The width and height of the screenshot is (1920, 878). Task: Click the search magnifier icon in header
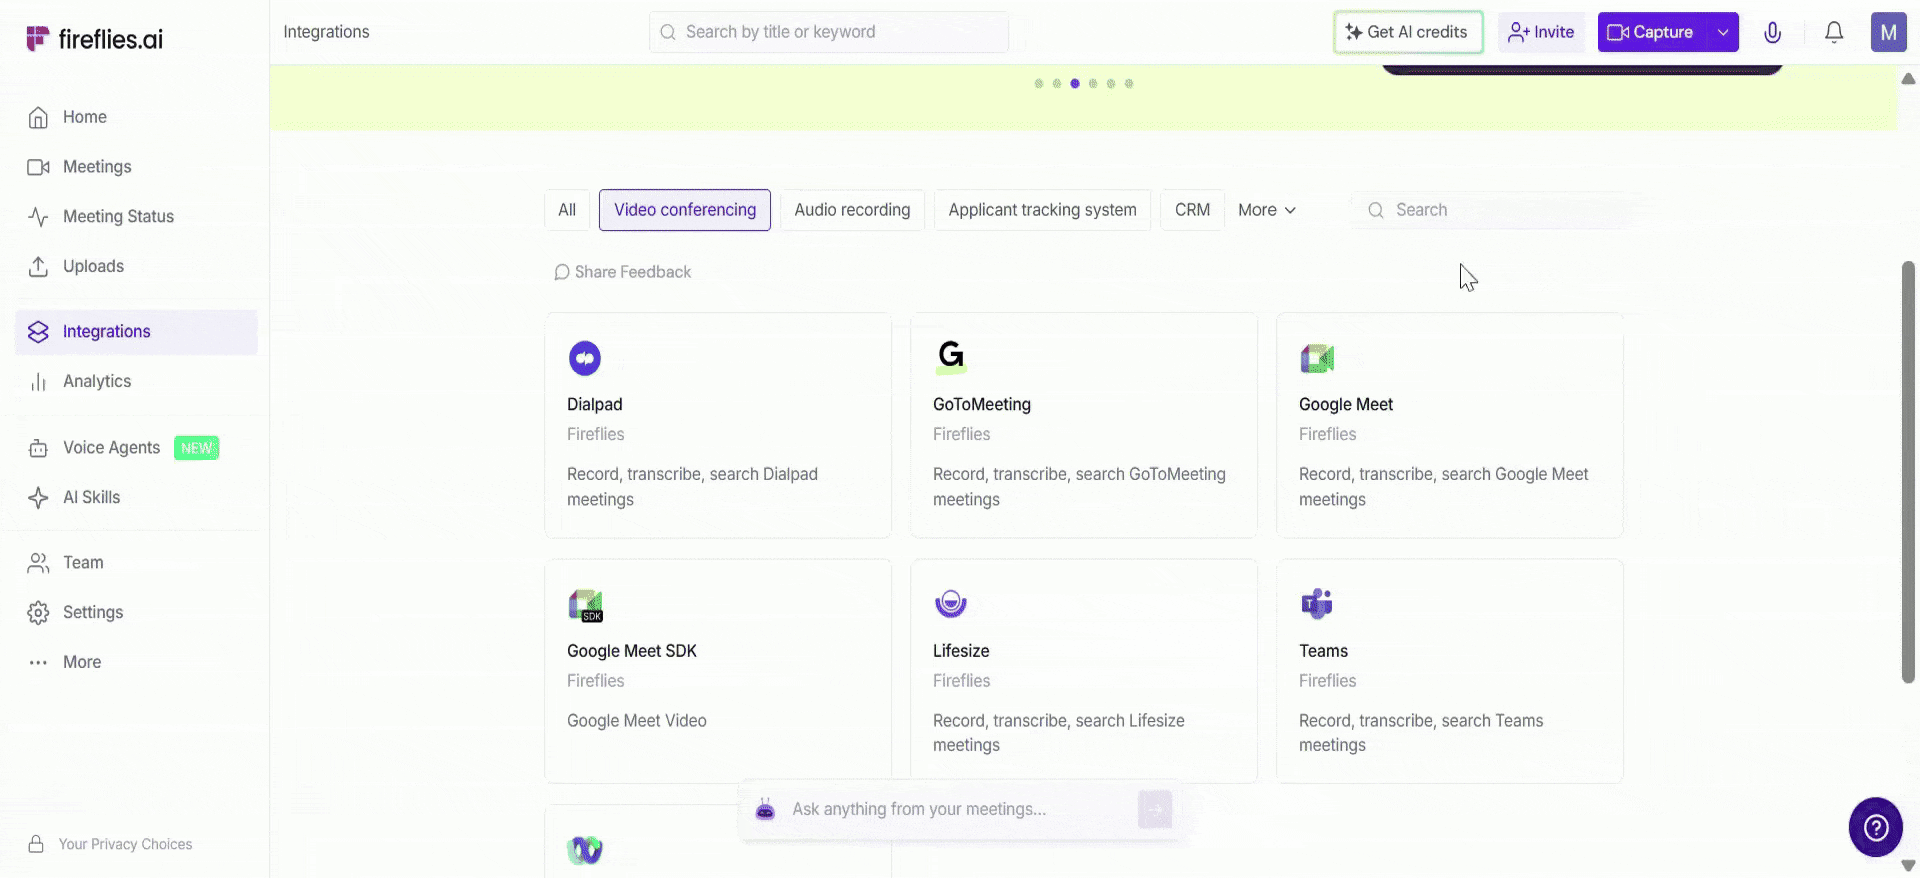click(668, 32)
